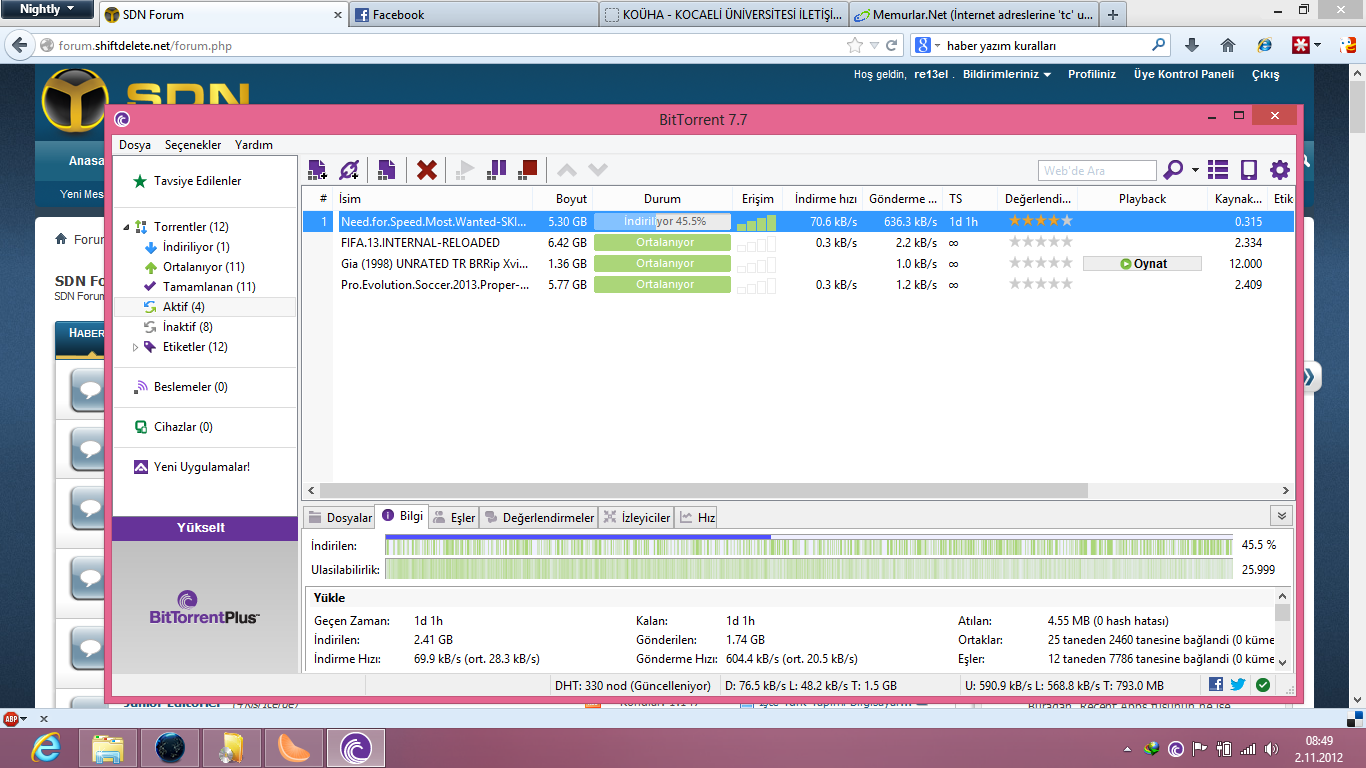Select İnaktif (8) category
Screen dimensions: 1366x768
click(187, 327)
